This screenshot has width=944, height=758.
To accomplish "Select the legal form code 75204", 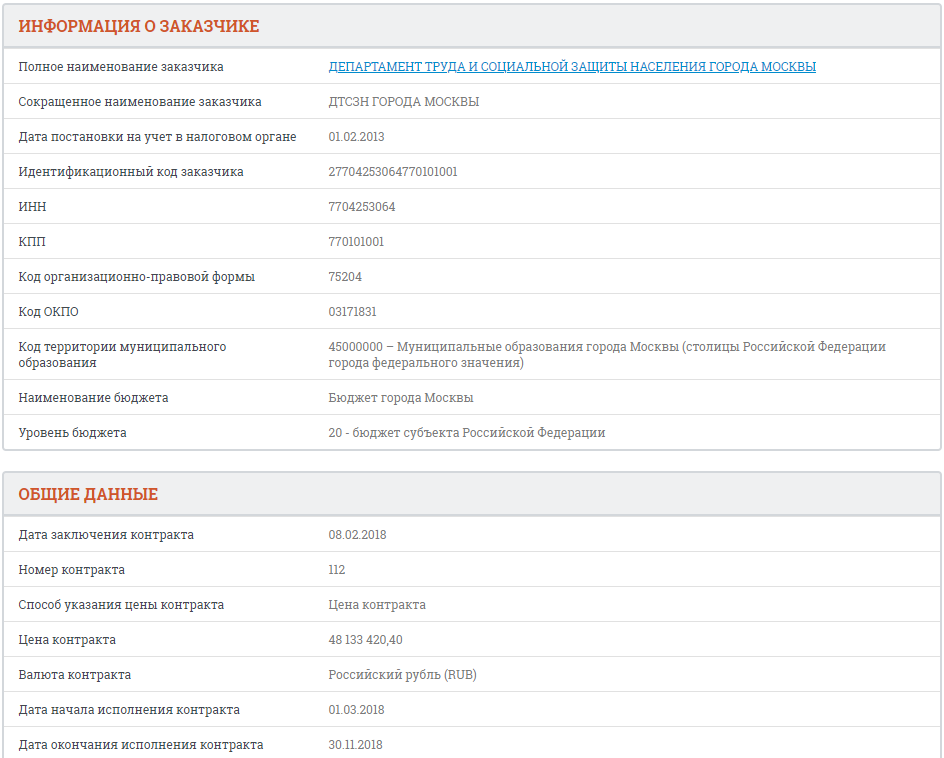I will 345,277.
